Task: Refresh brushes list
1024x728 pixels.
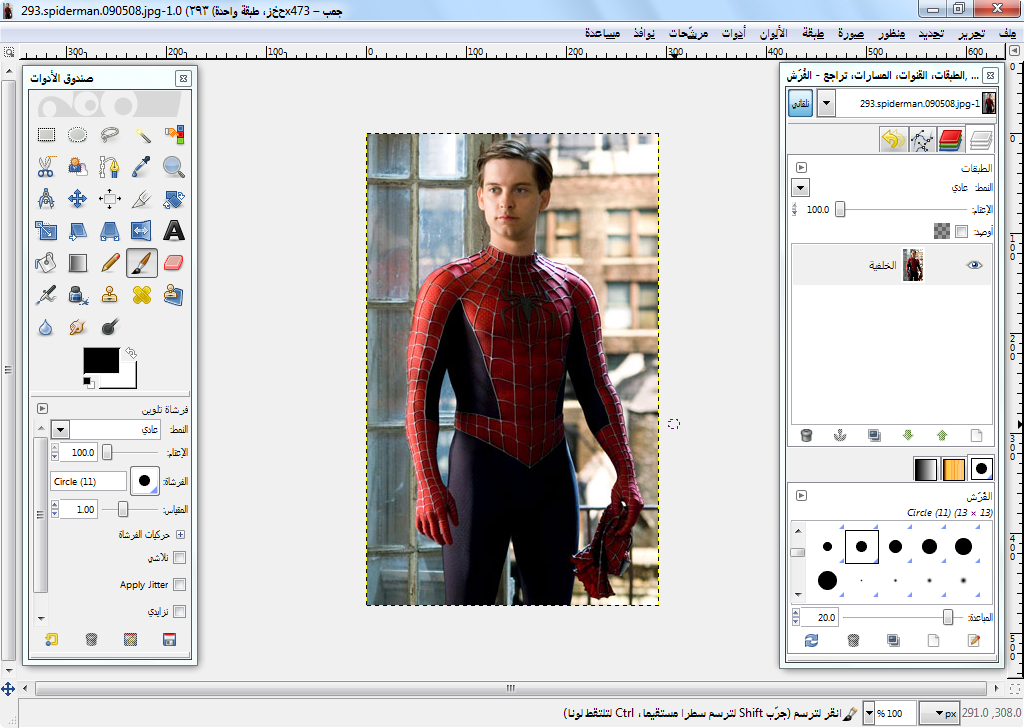Action: coord(812,641)
